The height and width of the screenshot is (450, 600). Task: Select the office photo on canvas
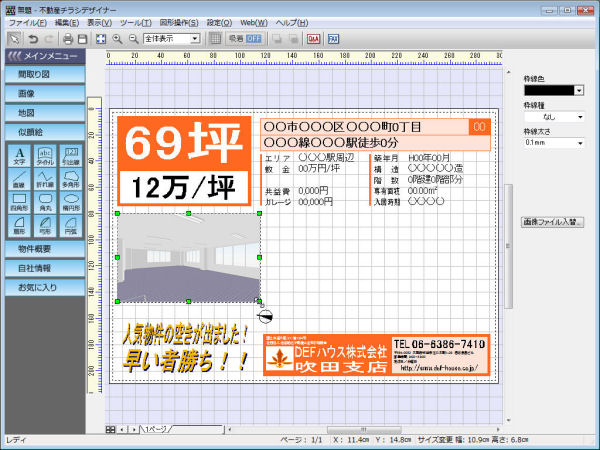click(x=188, y=257)
